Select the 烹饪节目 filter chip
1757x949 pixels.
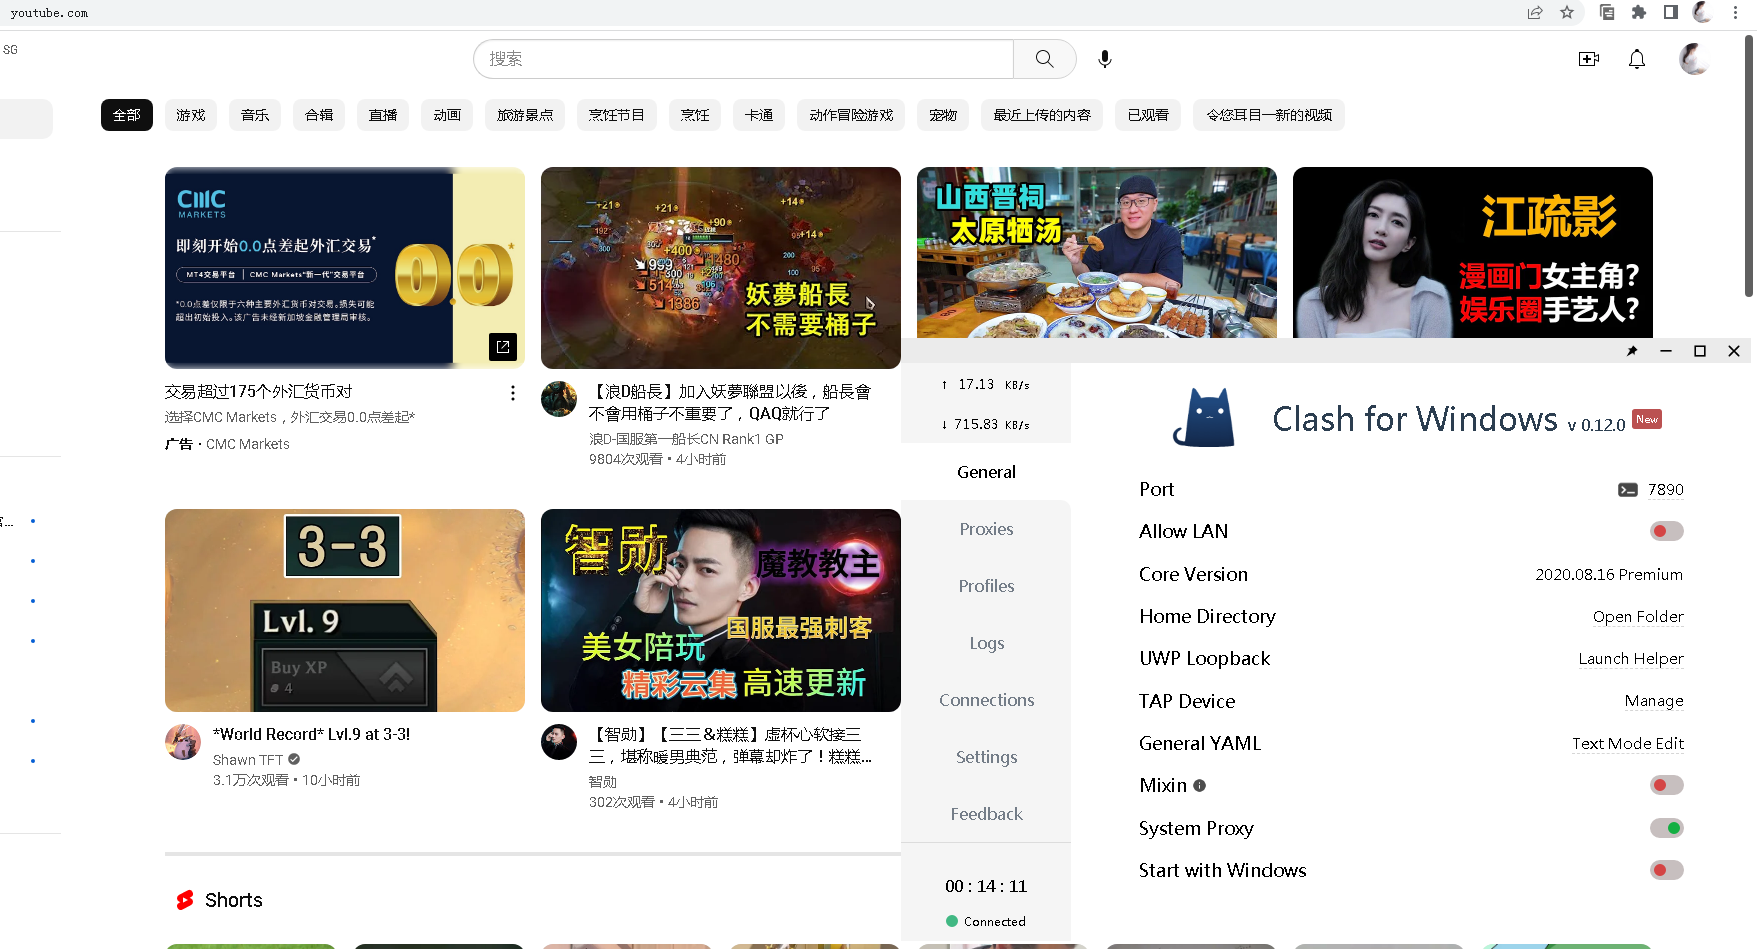click(x=617, y=115)
